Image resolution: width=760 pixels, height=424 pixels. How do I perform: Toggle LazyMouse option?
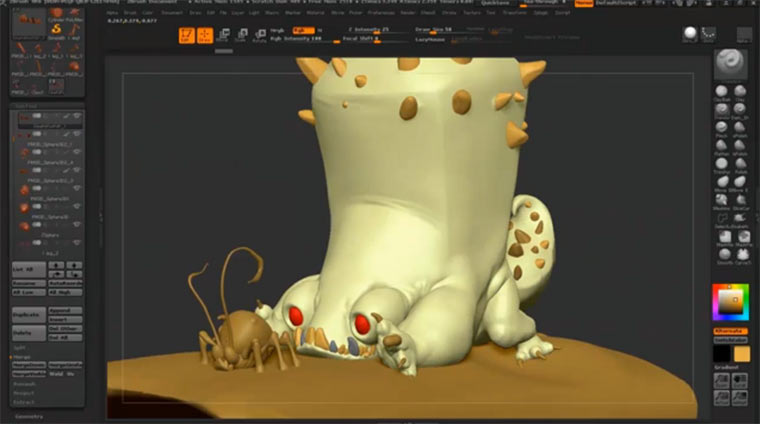[430, 39]
